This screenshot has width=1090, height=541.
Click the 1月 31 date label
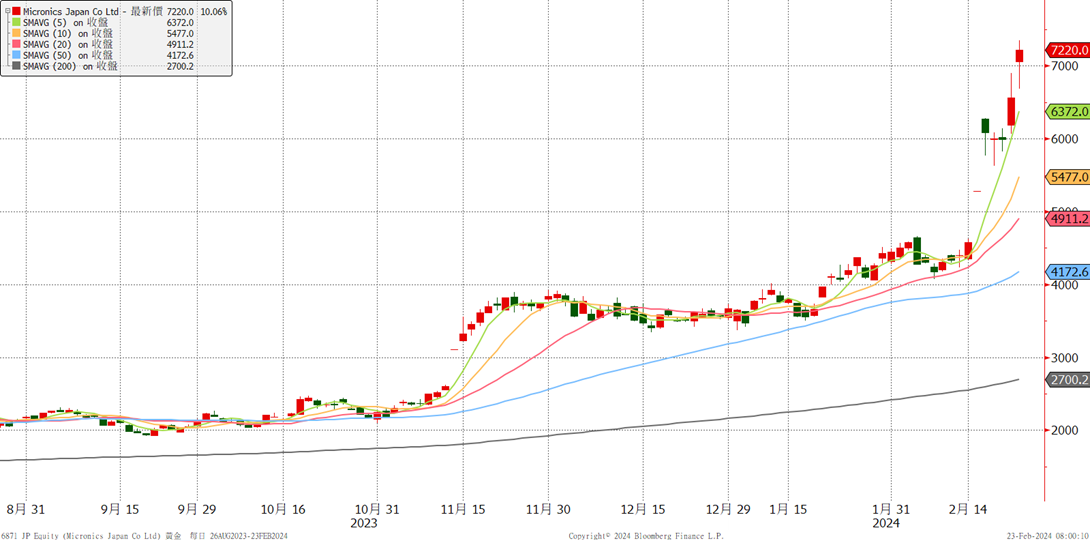click(893, 510)
